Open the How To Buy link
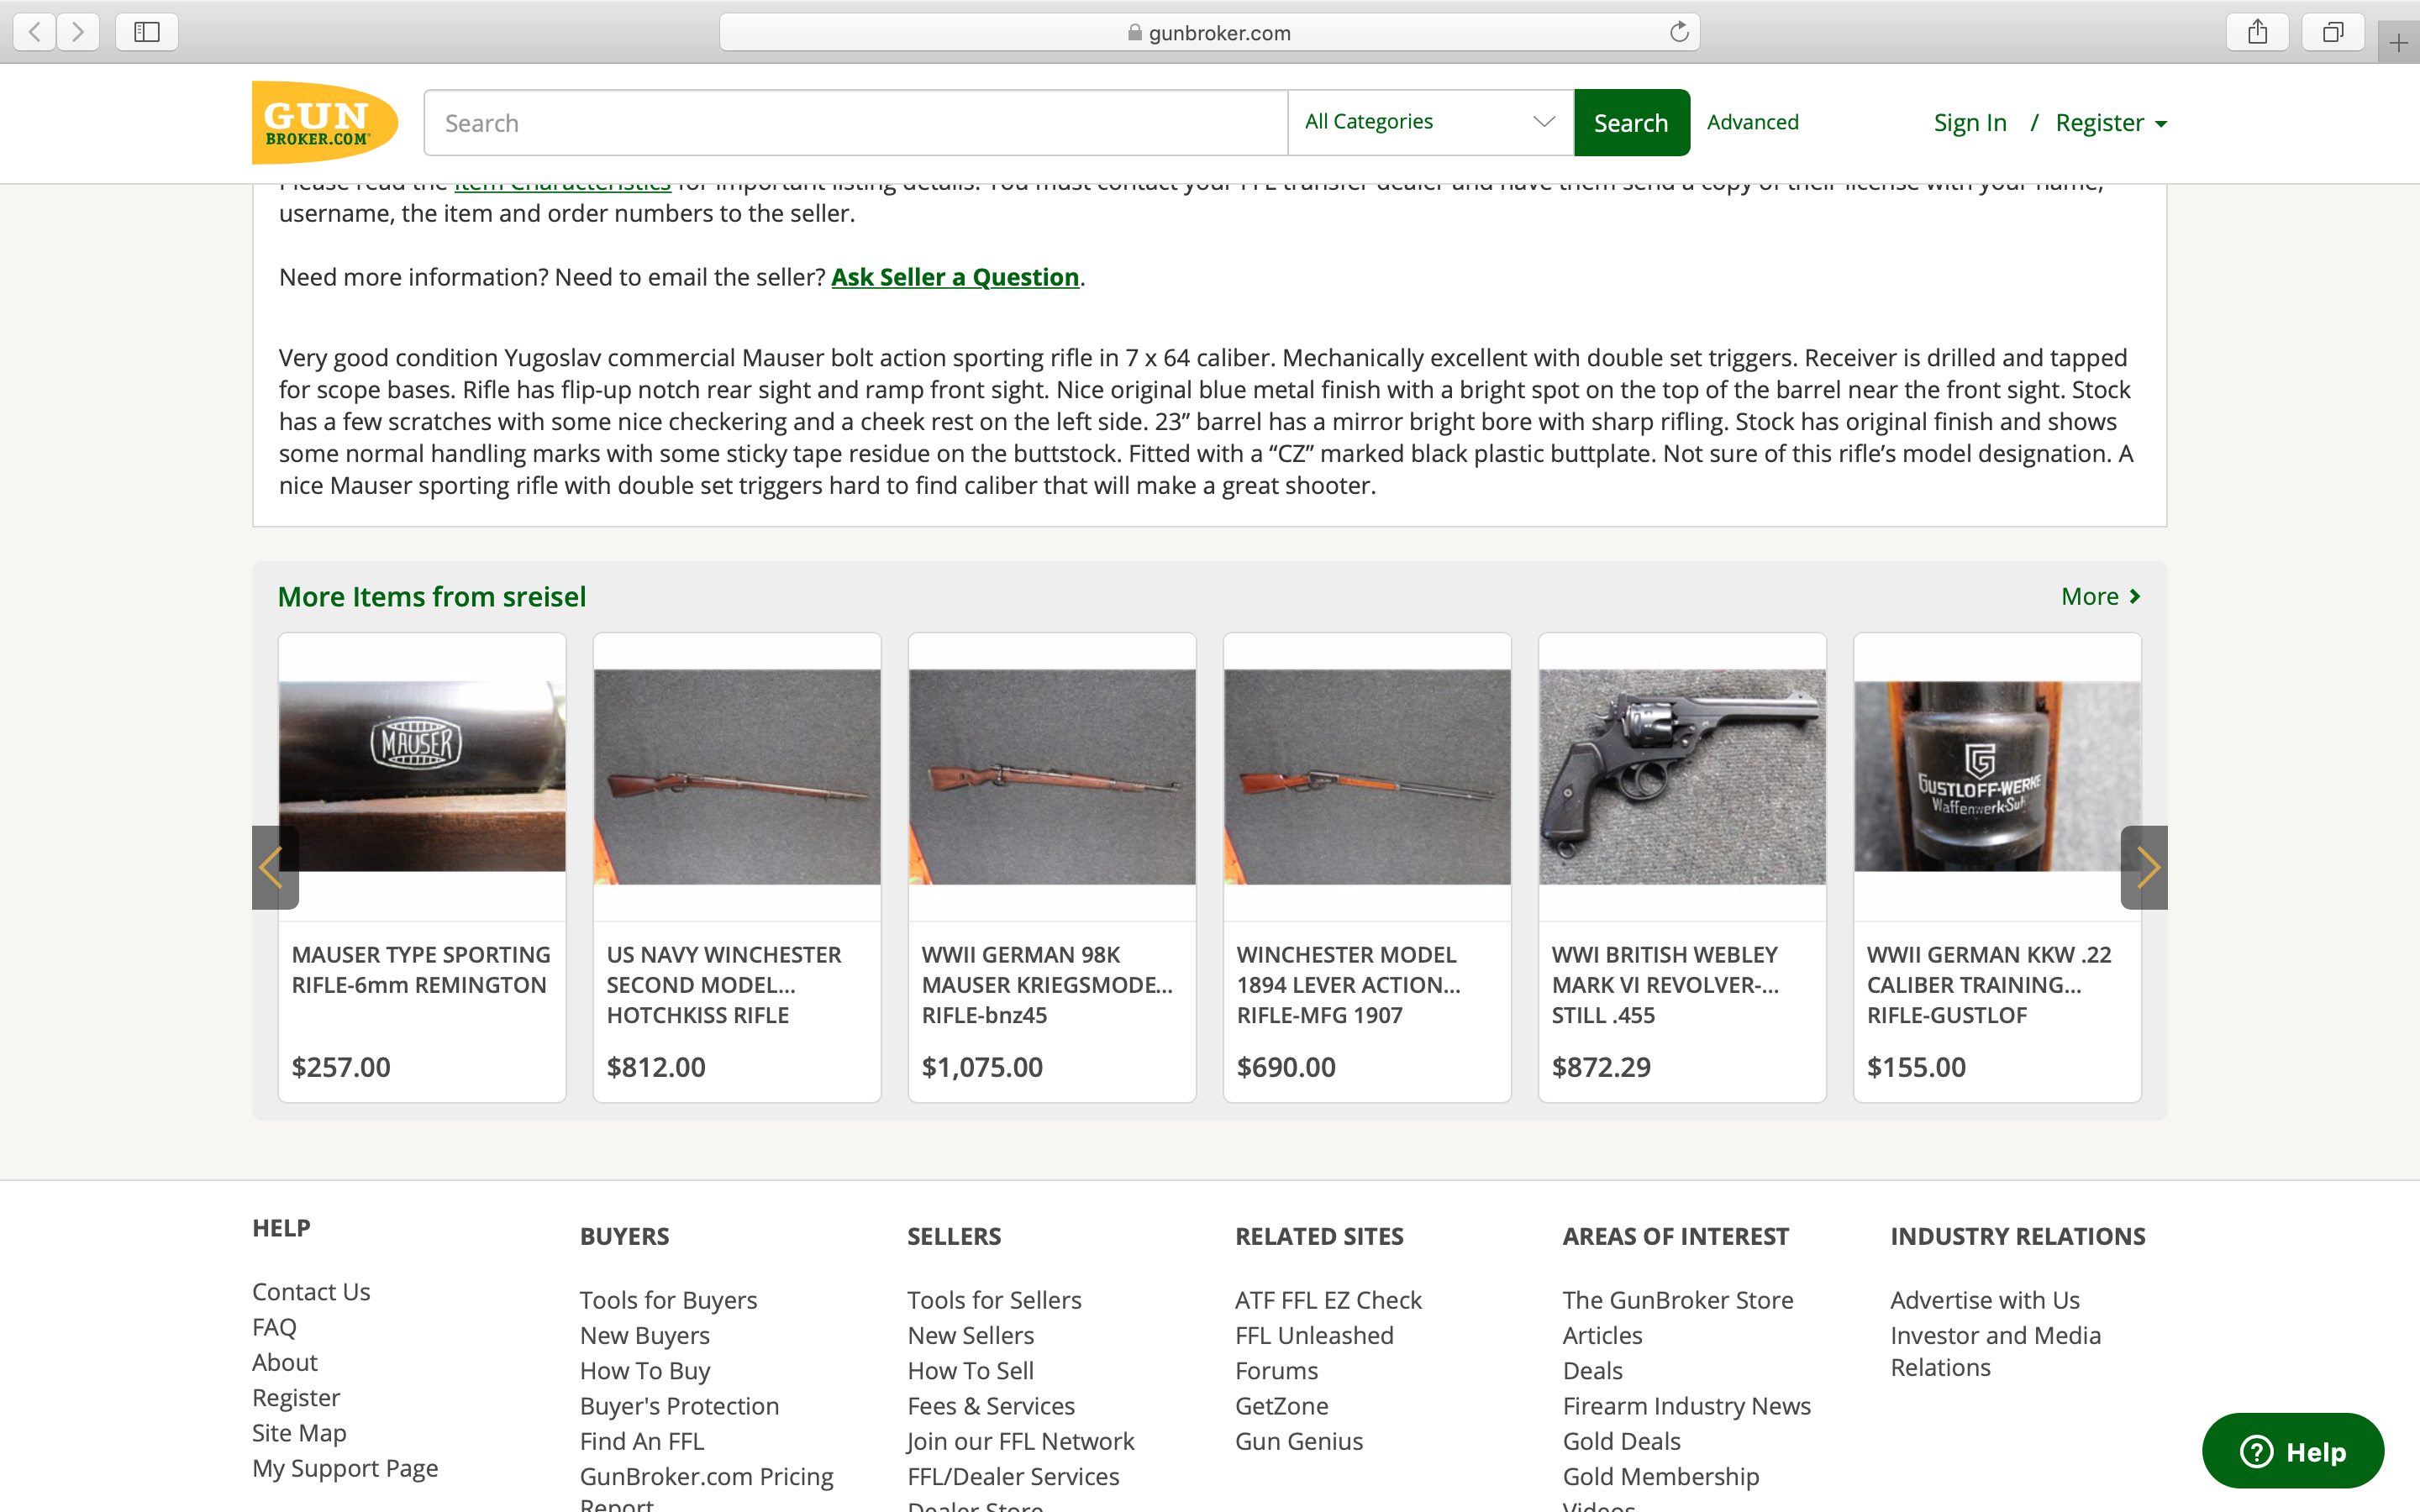 tap(645, 1371)
